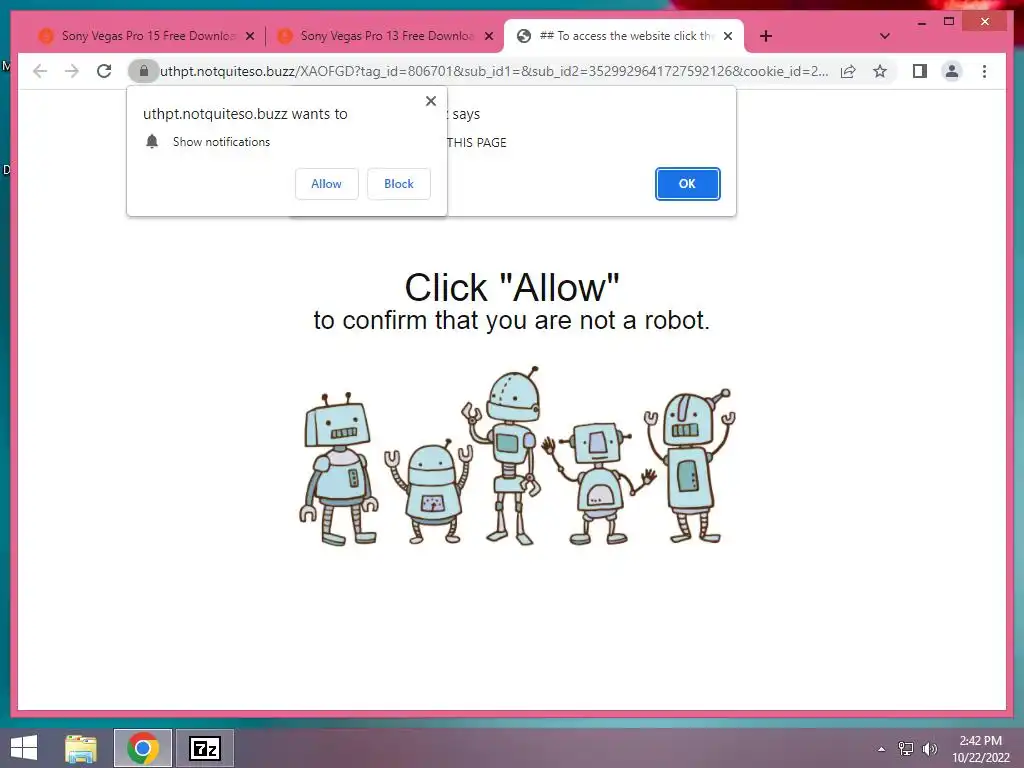
Task: Block notifications in the permission prompt
Action: tap(398, 184)
